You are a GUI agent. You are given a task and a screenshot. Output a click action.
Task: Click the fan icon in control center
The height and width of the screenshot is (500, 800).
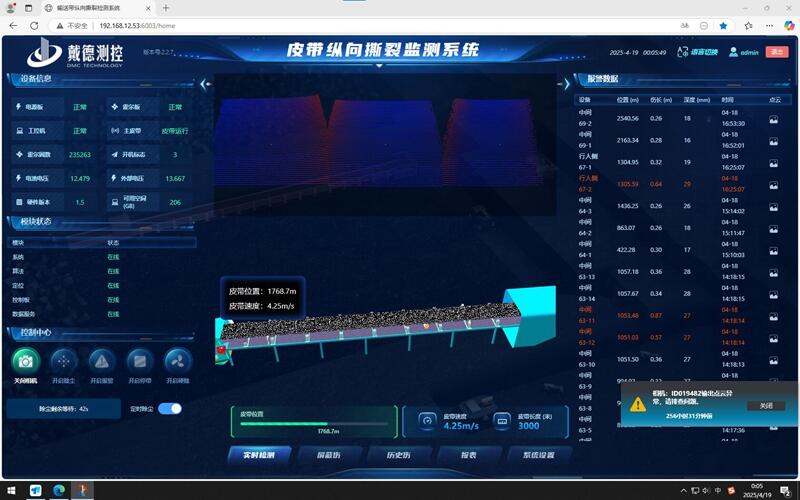coord(178,360)
